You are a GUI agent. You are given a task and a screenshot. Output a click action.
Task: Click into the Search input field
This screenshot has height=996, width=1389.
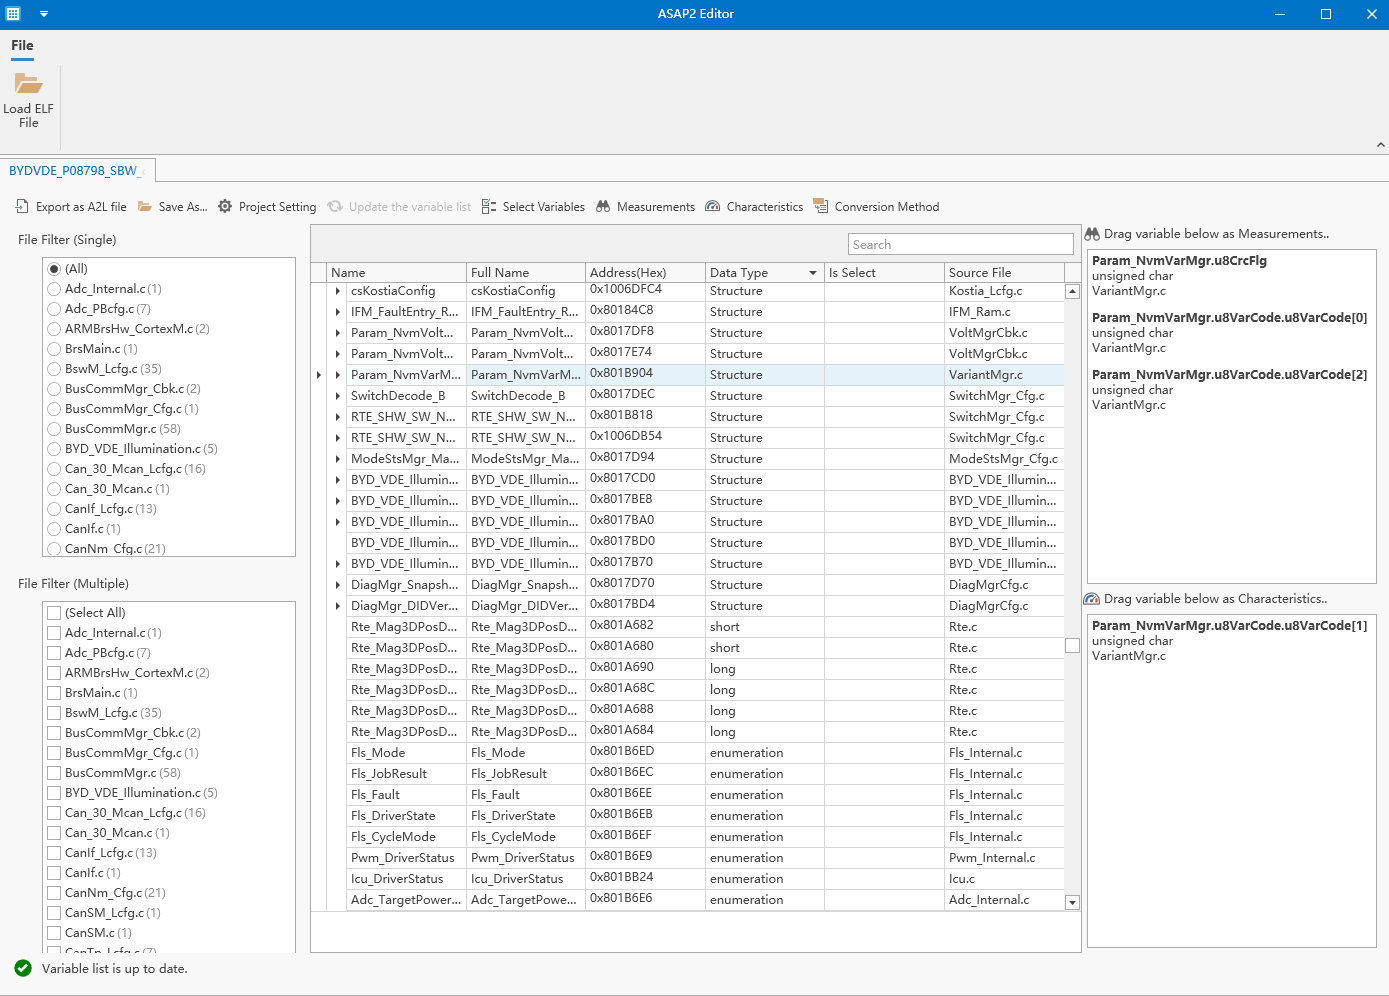coord(960,245)
